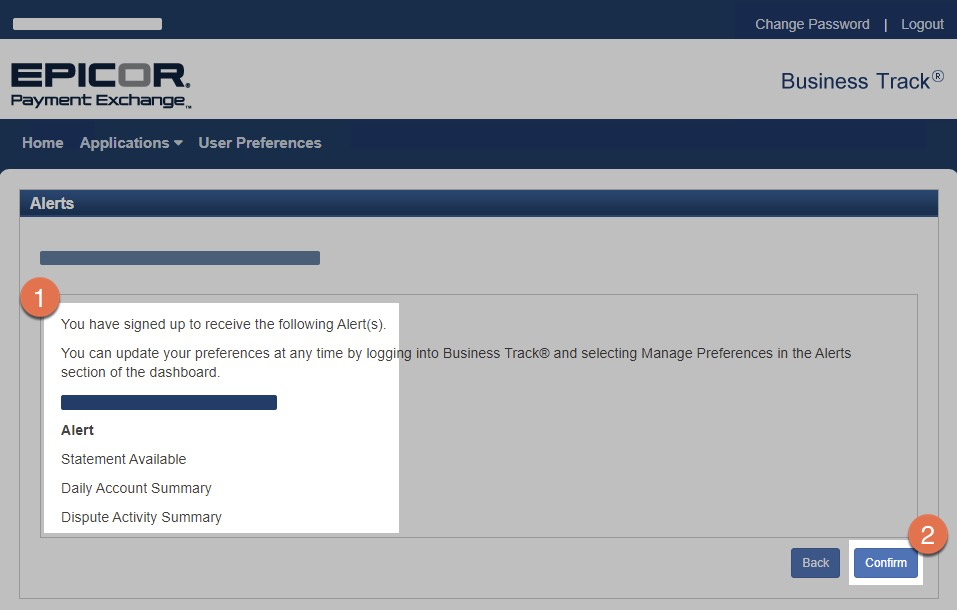Screen dimensions: 957x610
Task: Expand the Applications menu arrow
Action: (178, 143)
